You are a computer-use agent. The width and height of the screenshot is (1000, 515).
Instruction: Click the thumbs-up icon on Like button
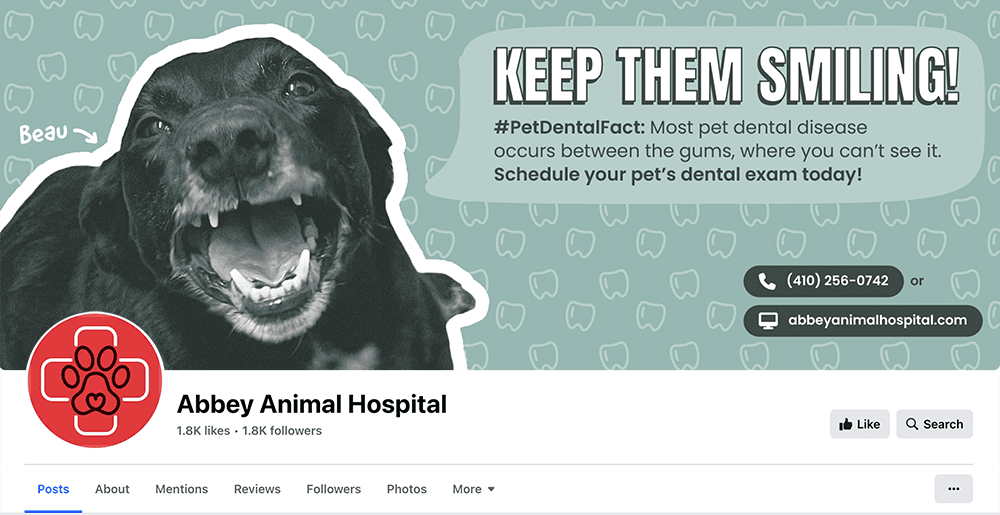(x=846, y=424)
